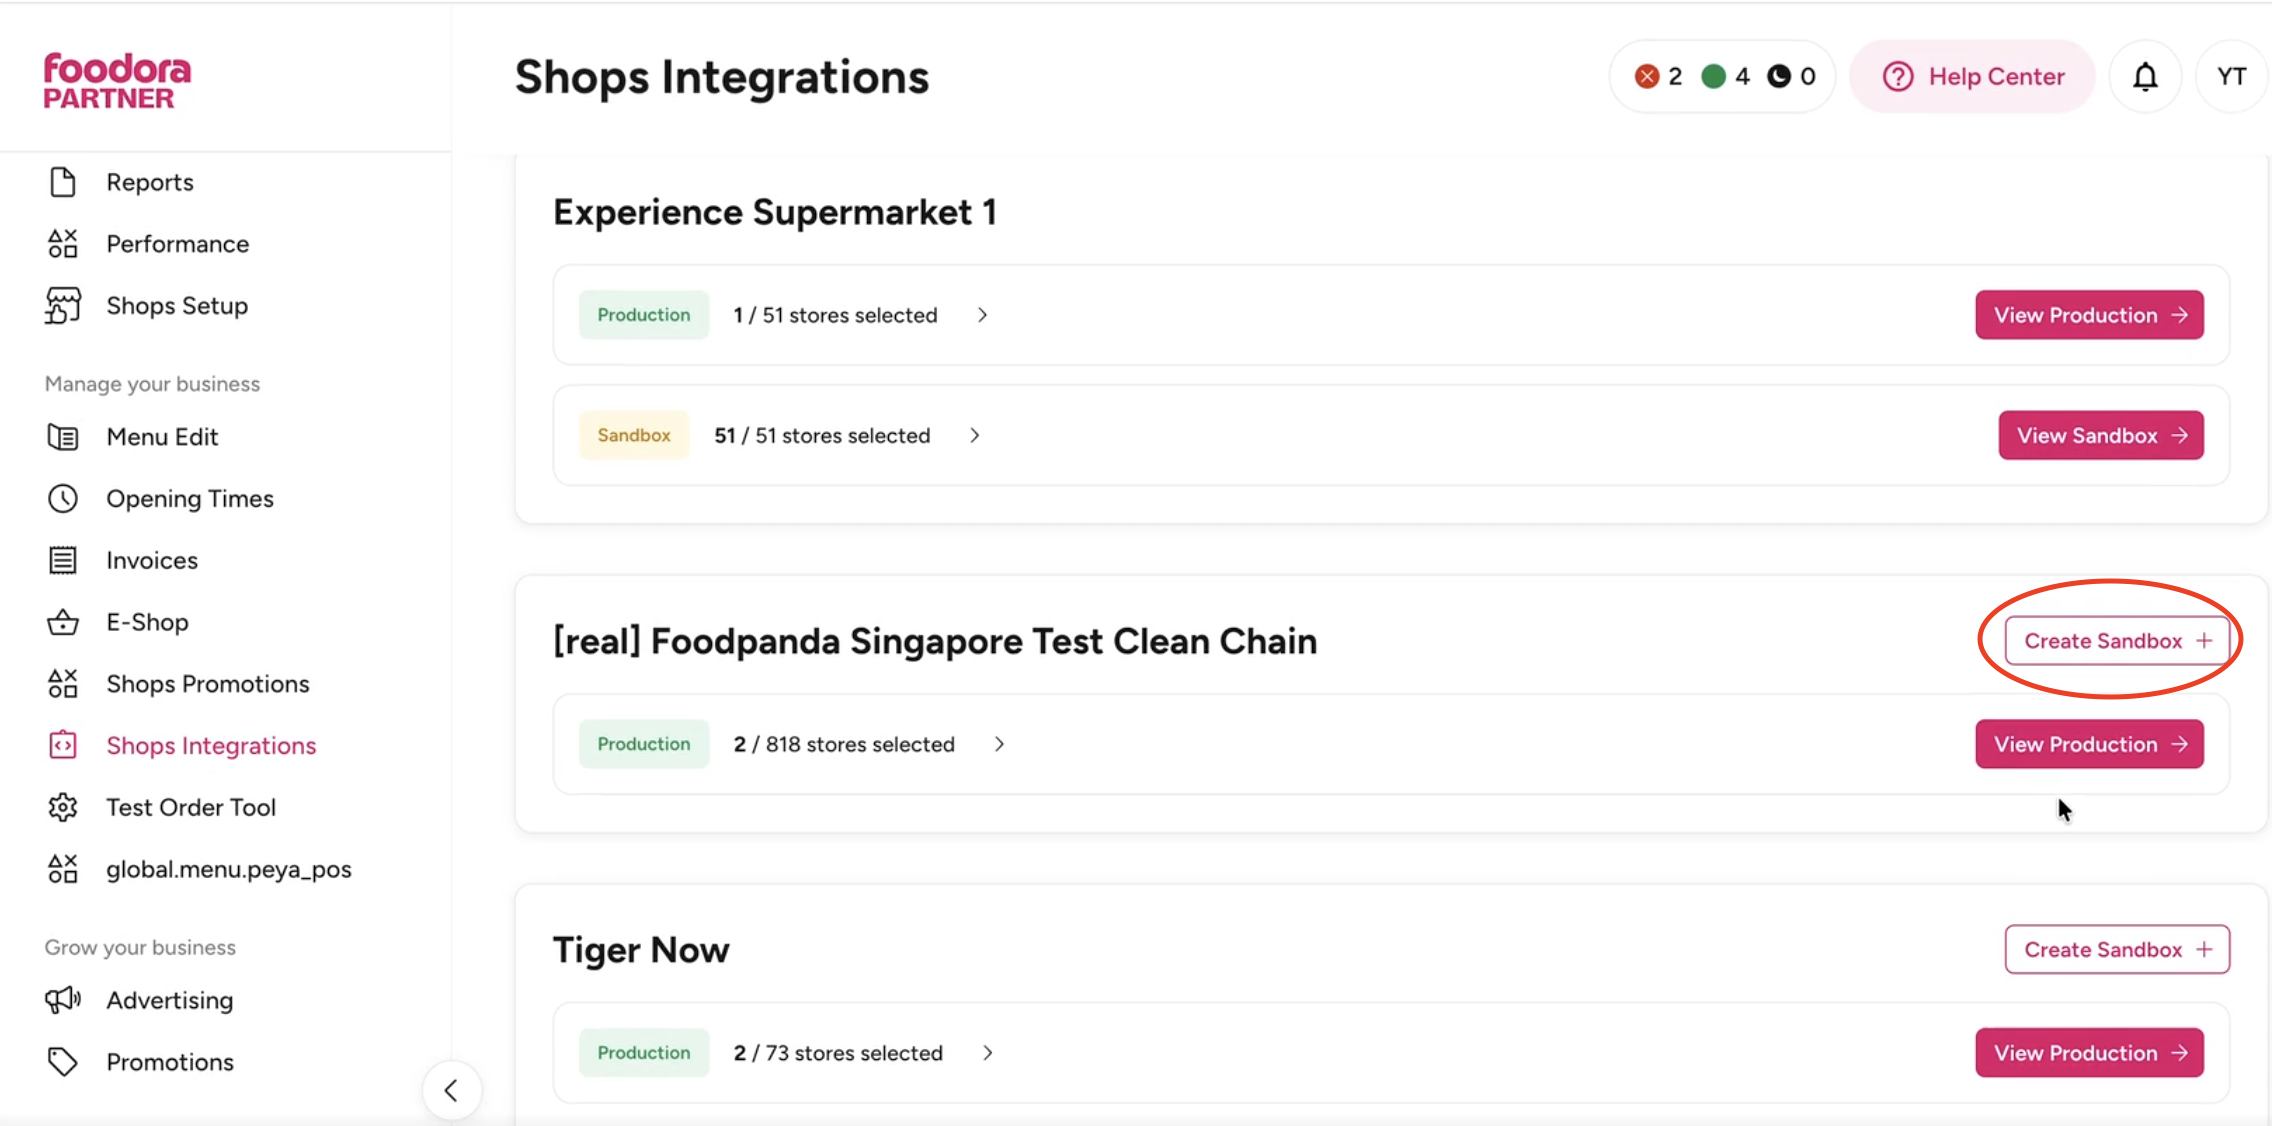Click the Shops Integrations code icon

(x=63, y=745)
